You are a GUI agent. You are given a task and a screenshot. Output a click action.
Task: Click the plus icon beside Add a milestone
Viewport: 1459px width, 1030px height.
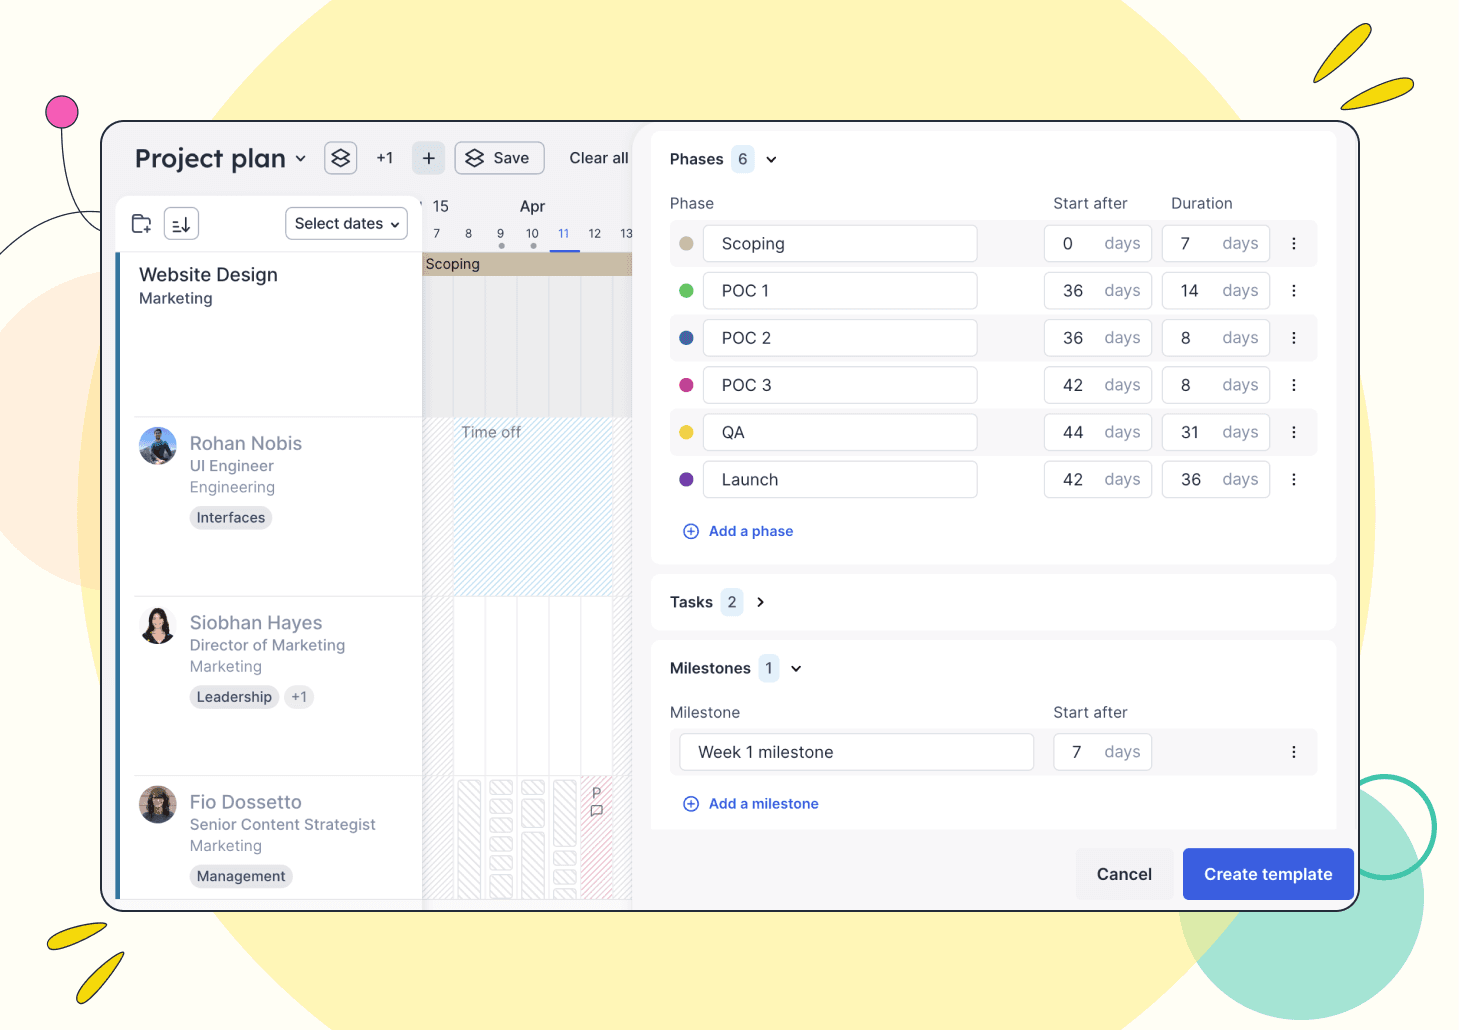tap(691, 803)
